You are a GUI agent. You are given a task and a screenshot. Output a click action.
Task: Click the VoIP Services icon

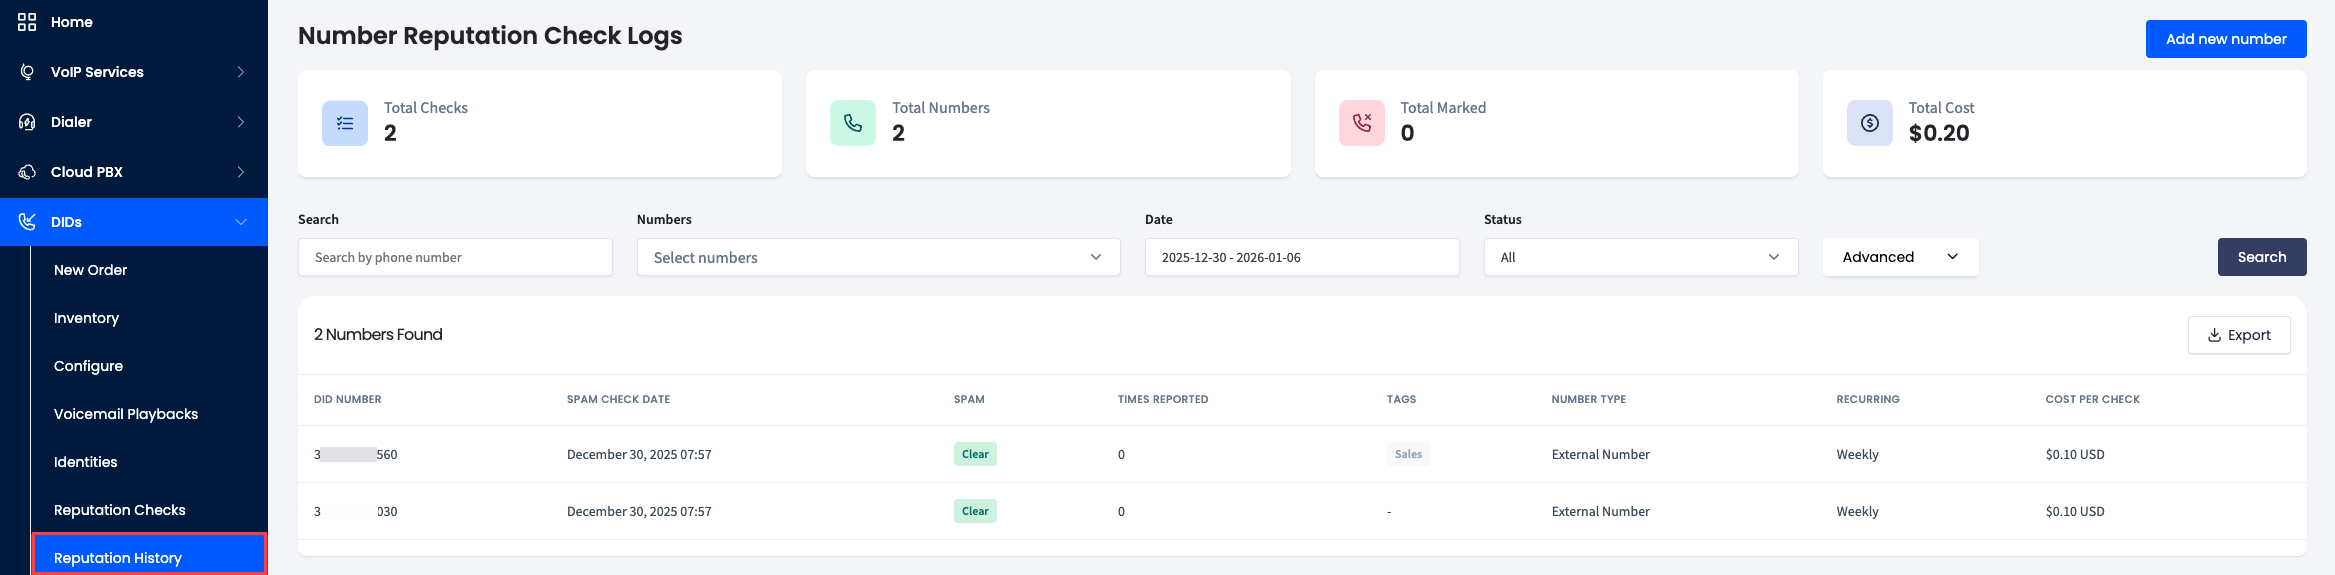pyautogui.click(x=27, y=72)
